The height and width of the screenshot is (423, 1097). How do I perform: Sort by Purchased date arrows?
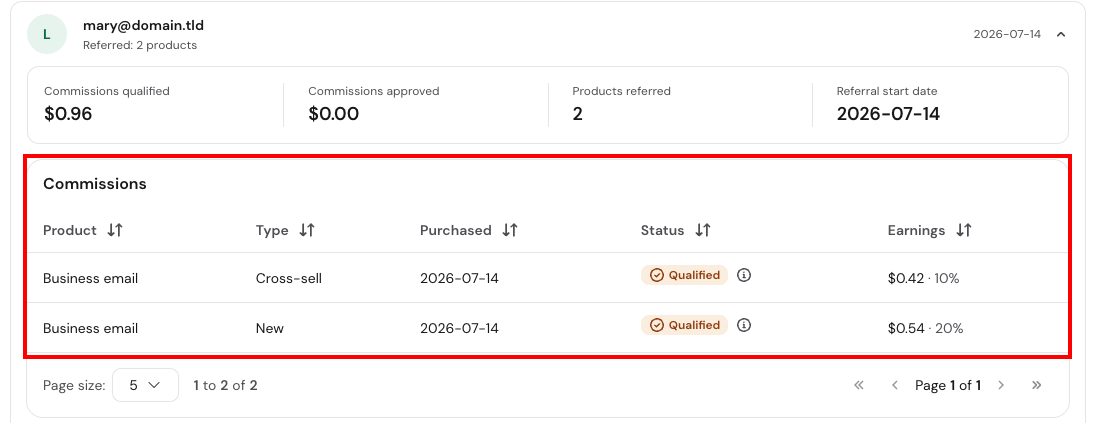(509, 230)
